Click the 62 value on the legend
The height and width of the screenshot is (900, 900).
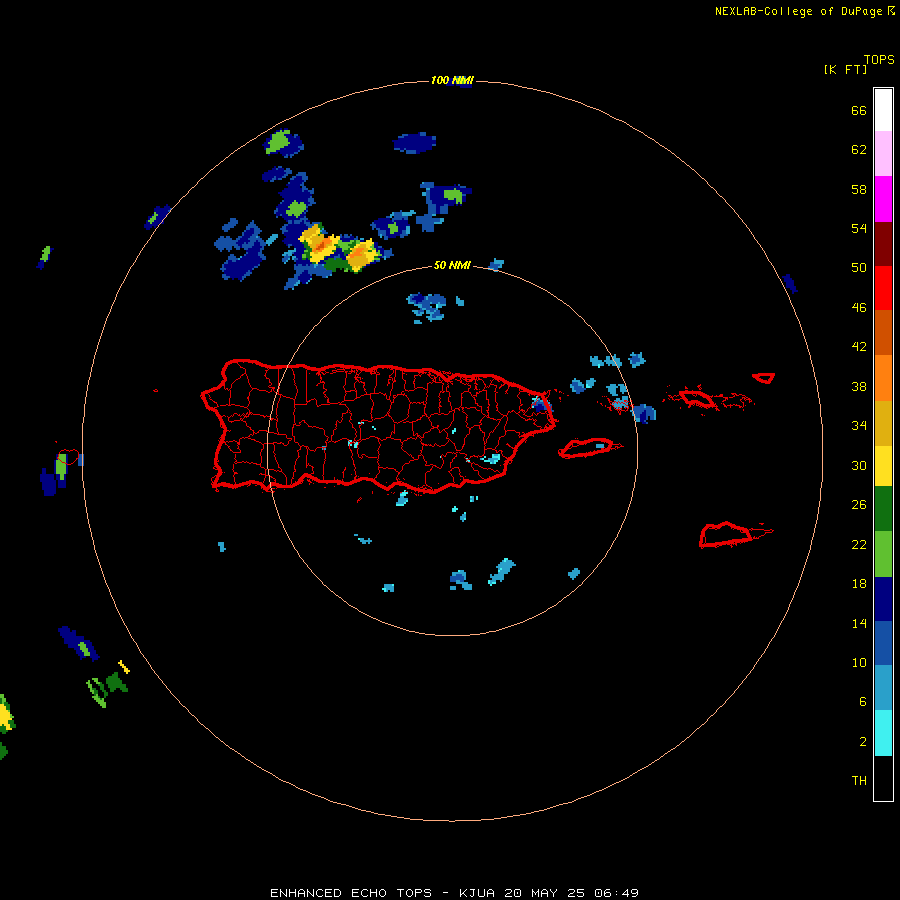(859, 150)
